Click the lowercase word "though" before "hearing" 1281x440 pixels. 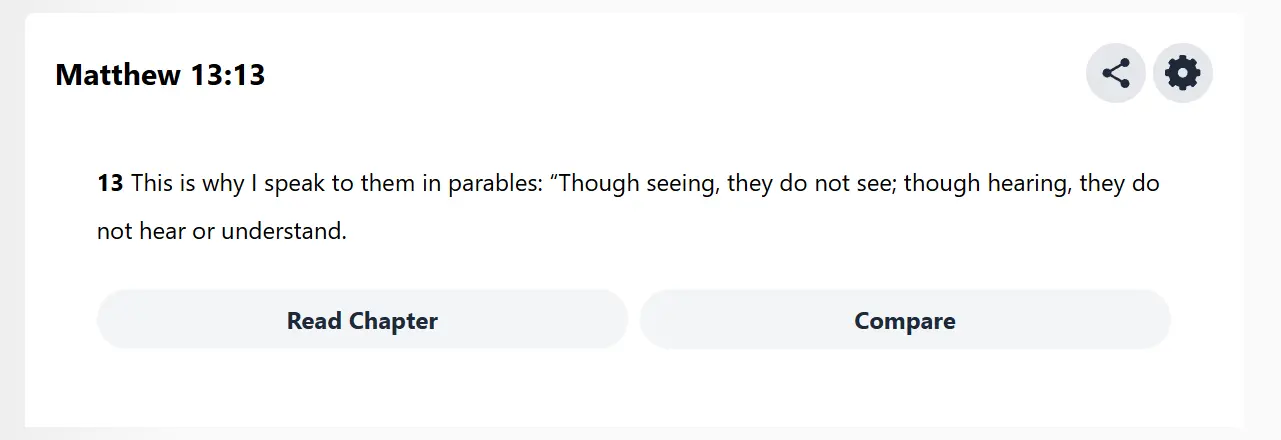click(941, 184)
